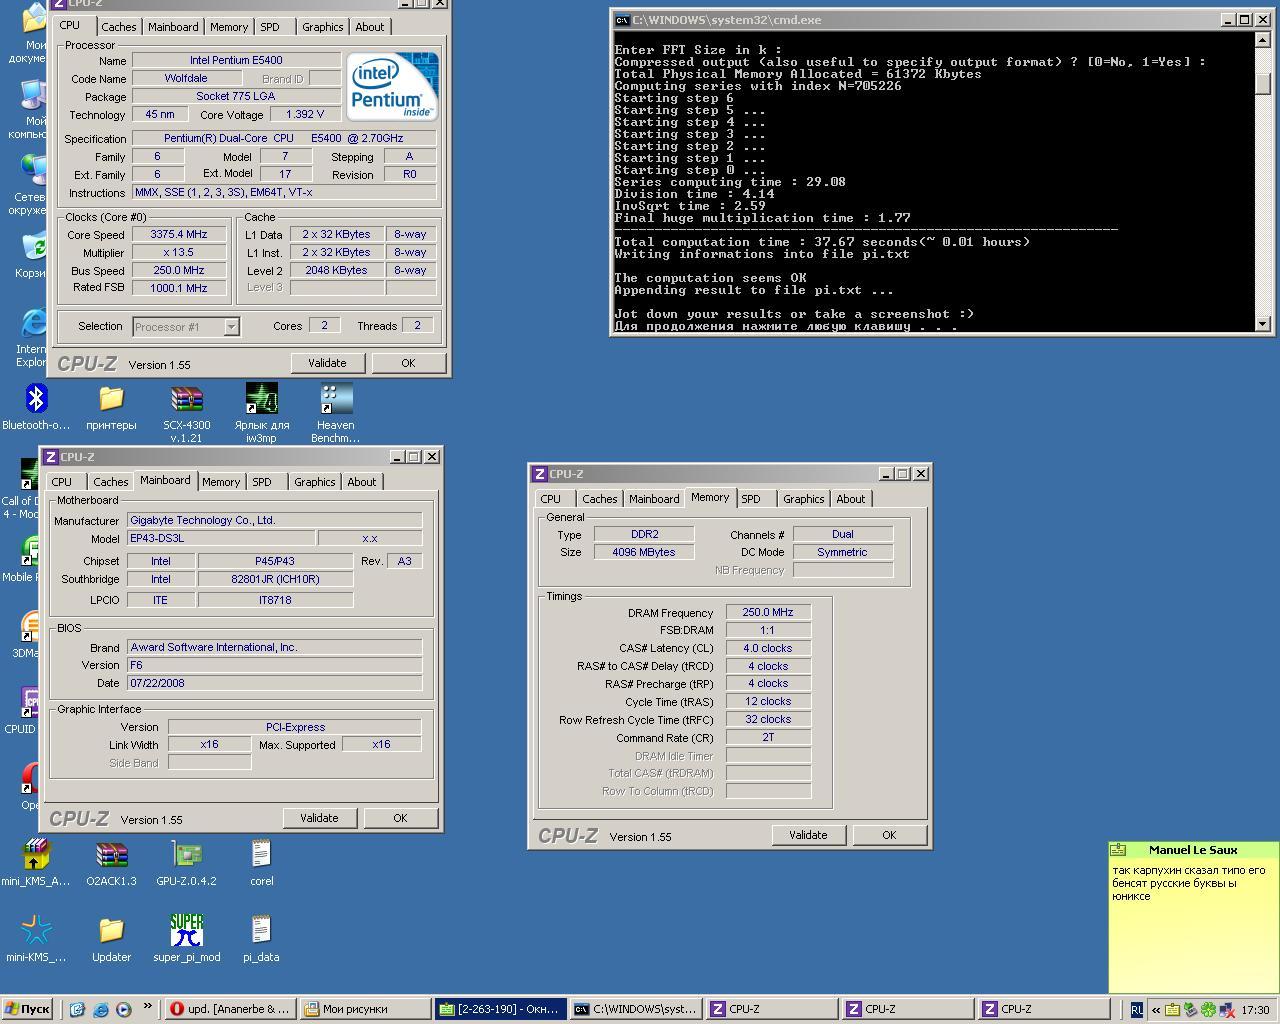The width and height of the screenshot is (1280, 1024).
Task: Open the Processor #1 selection dropdown
Action: [231, 327]
